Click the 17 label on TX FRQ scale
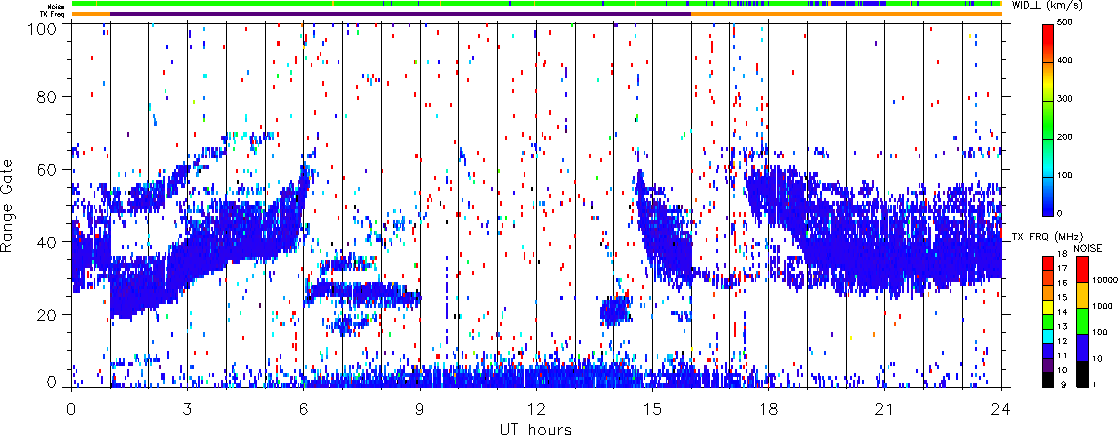The height and width of the screenshot is (435, 1118). [x=1062, y=270]
